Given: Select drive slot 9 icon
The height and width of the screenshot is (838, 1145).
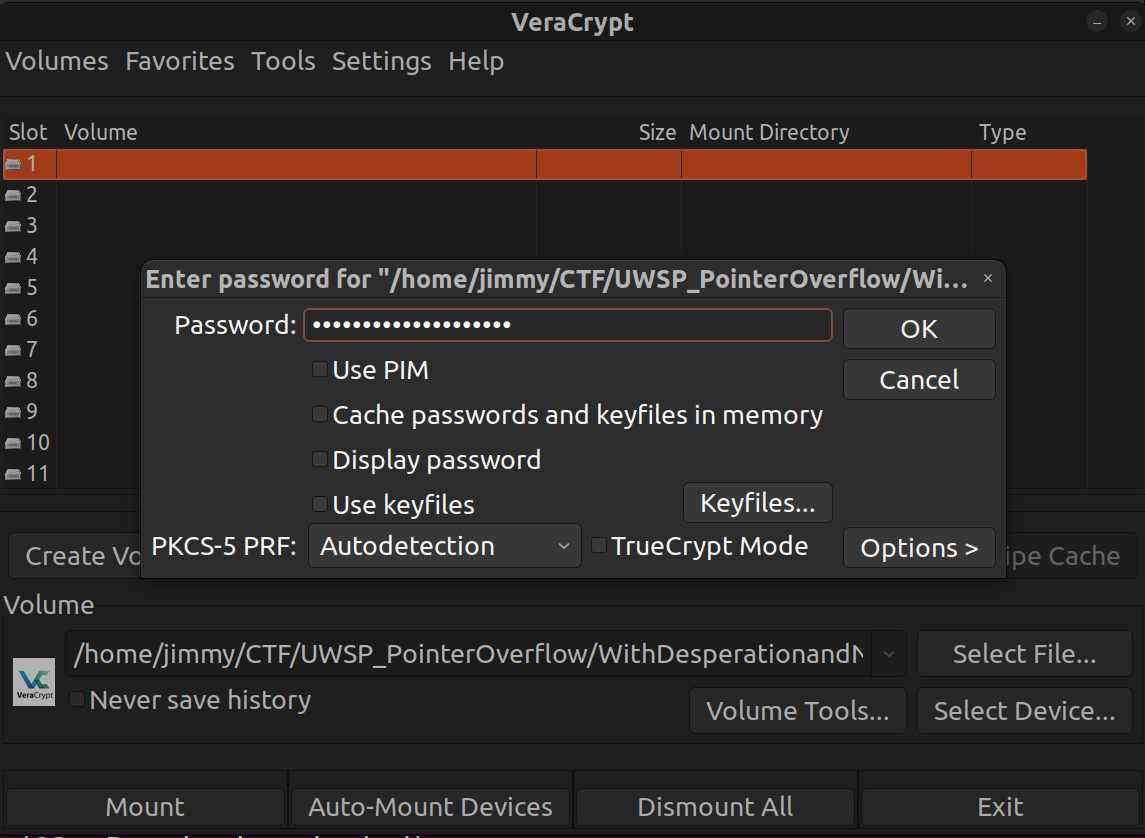Looking at the screenshot, I should tap(13, 412).
